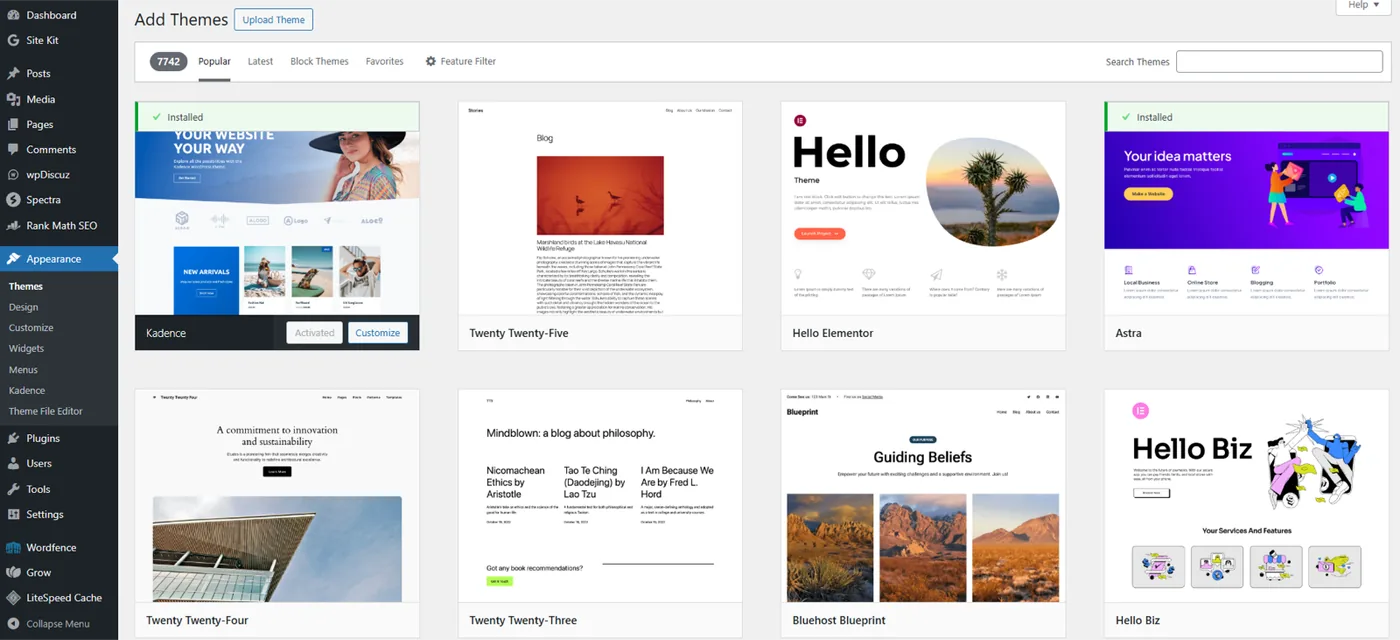Open Themes submenu item

coord(26,286)
